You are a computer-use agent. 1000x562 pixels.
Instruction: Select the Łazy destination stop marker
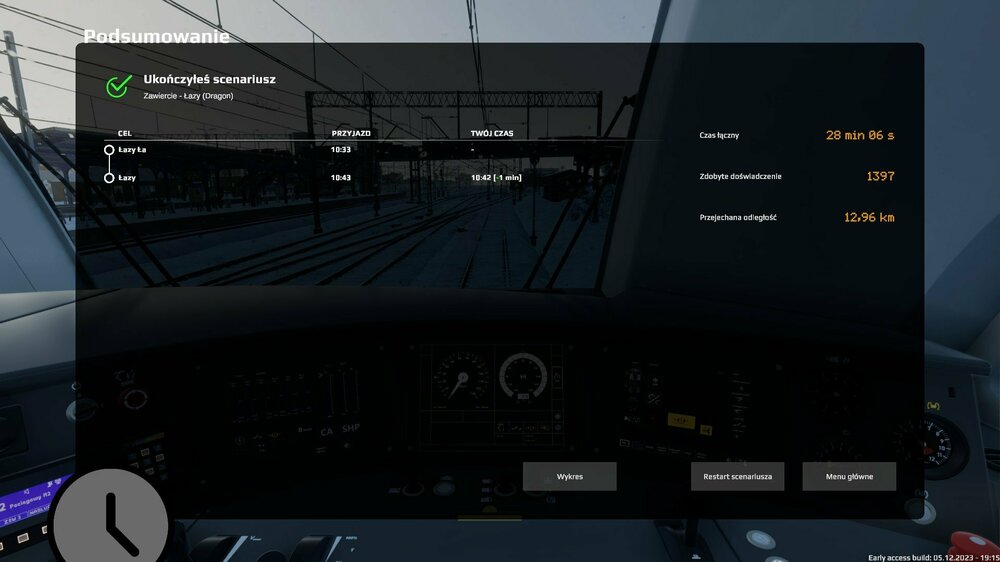click(109, 178)
